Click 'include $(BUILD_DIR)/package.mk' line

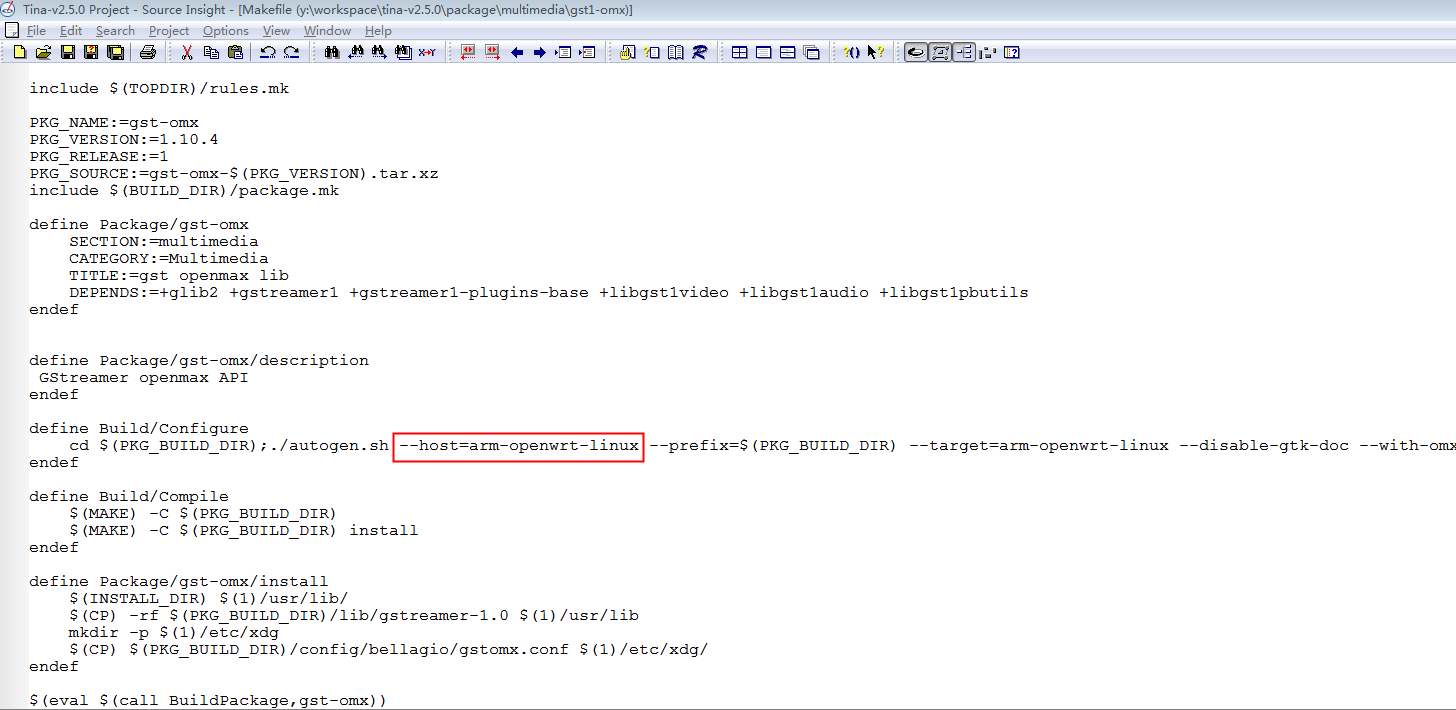(x=184, y=191)
